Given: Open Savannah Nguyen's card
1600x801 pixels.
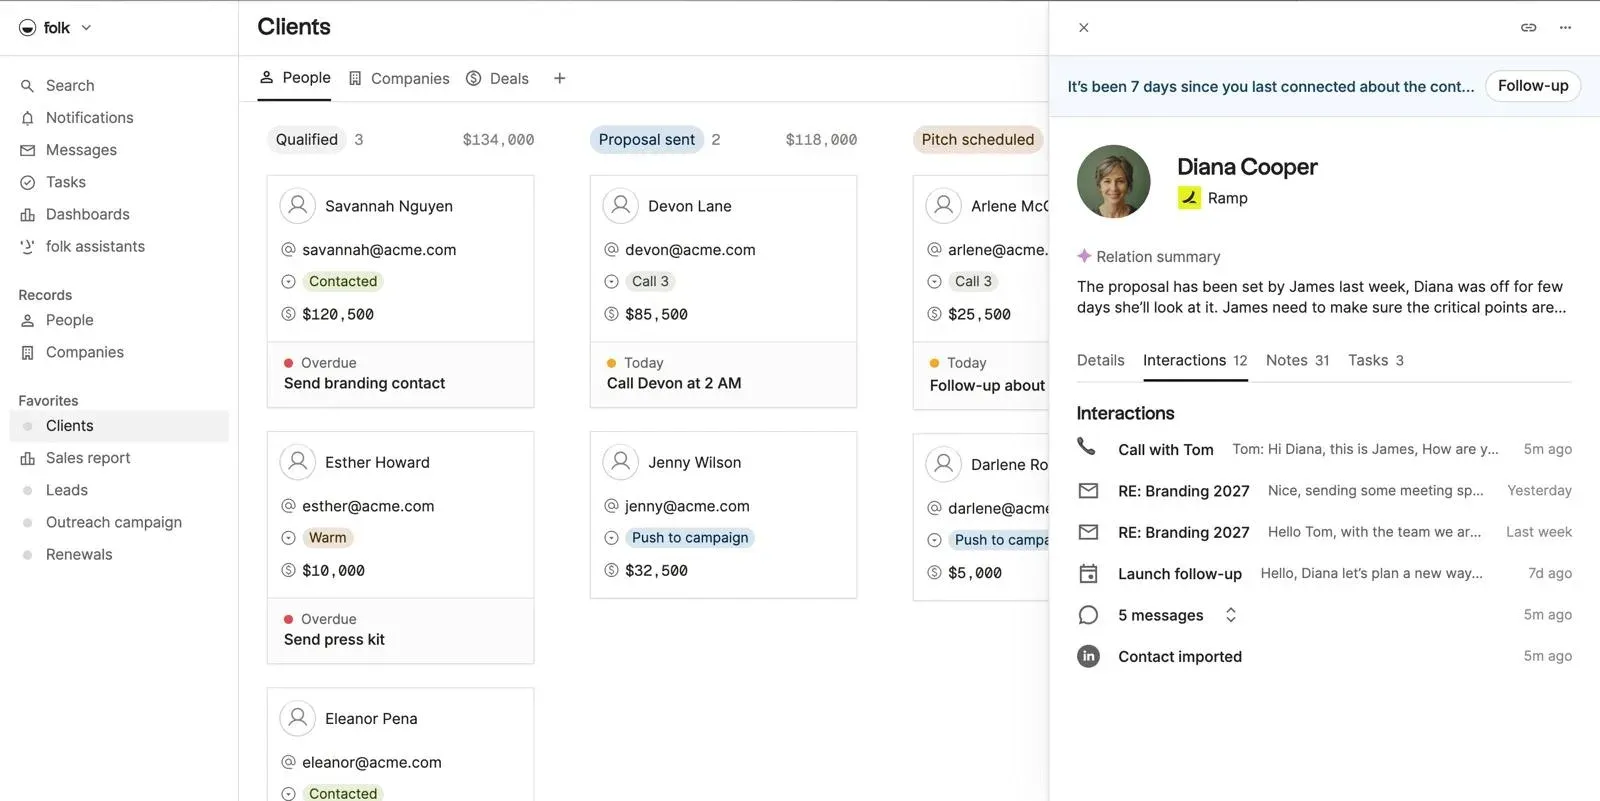Looking at the screenshot, I should tap(400, 291).
